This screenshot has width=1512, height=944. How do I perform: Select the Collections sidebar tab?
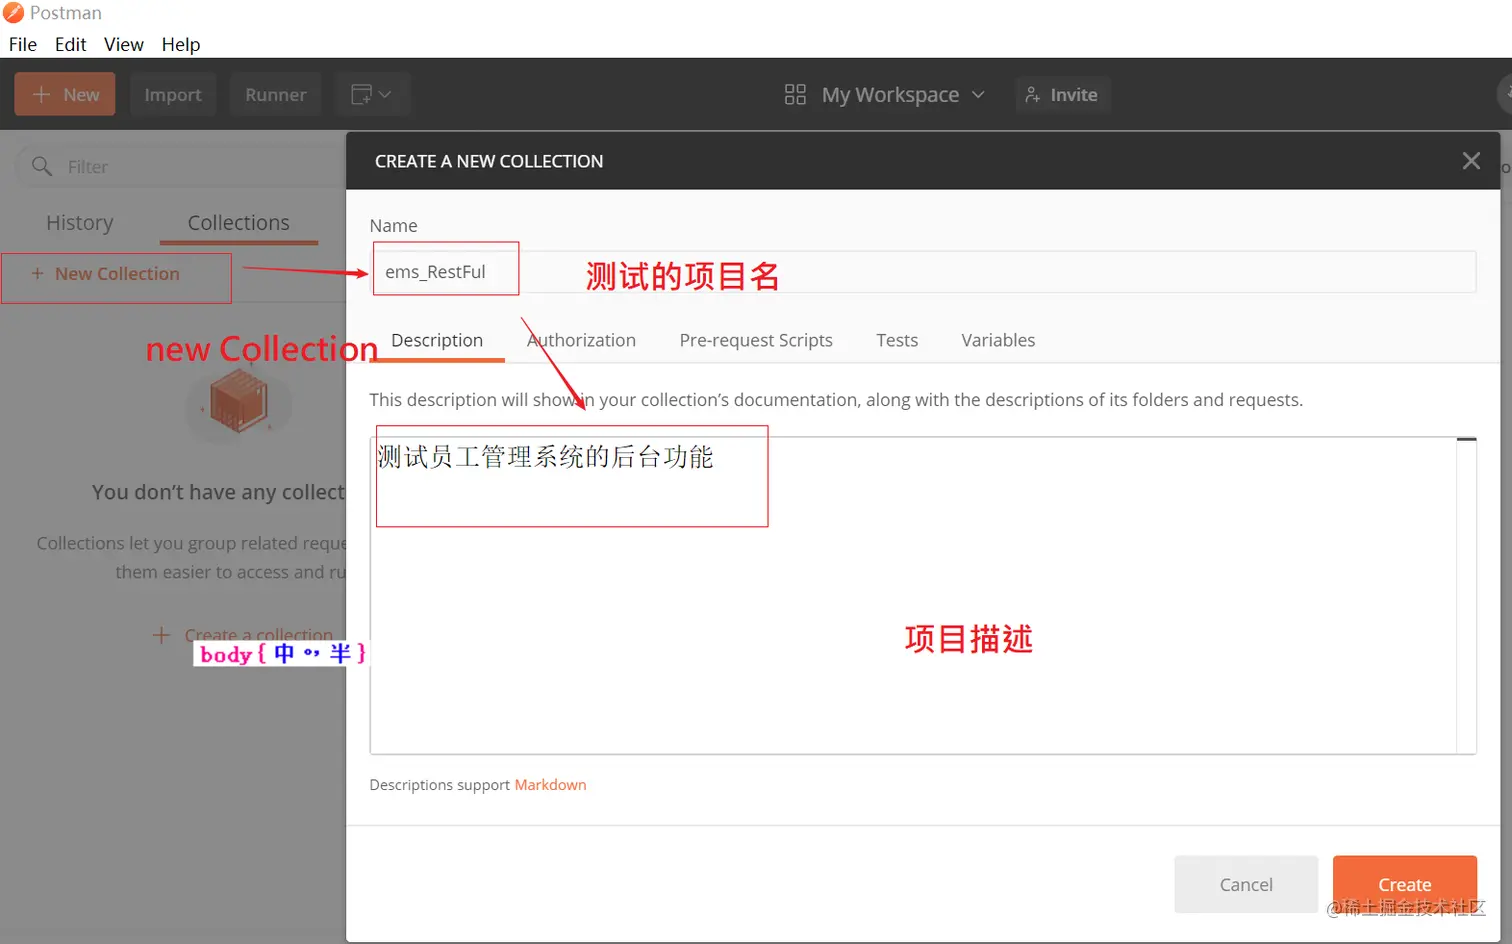pyautogui.click(x=238, y=223)
